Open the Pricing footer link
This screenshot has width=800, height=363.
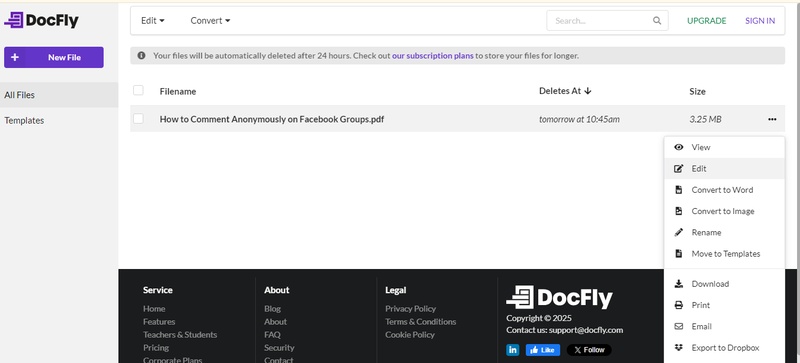coord(156,348)
